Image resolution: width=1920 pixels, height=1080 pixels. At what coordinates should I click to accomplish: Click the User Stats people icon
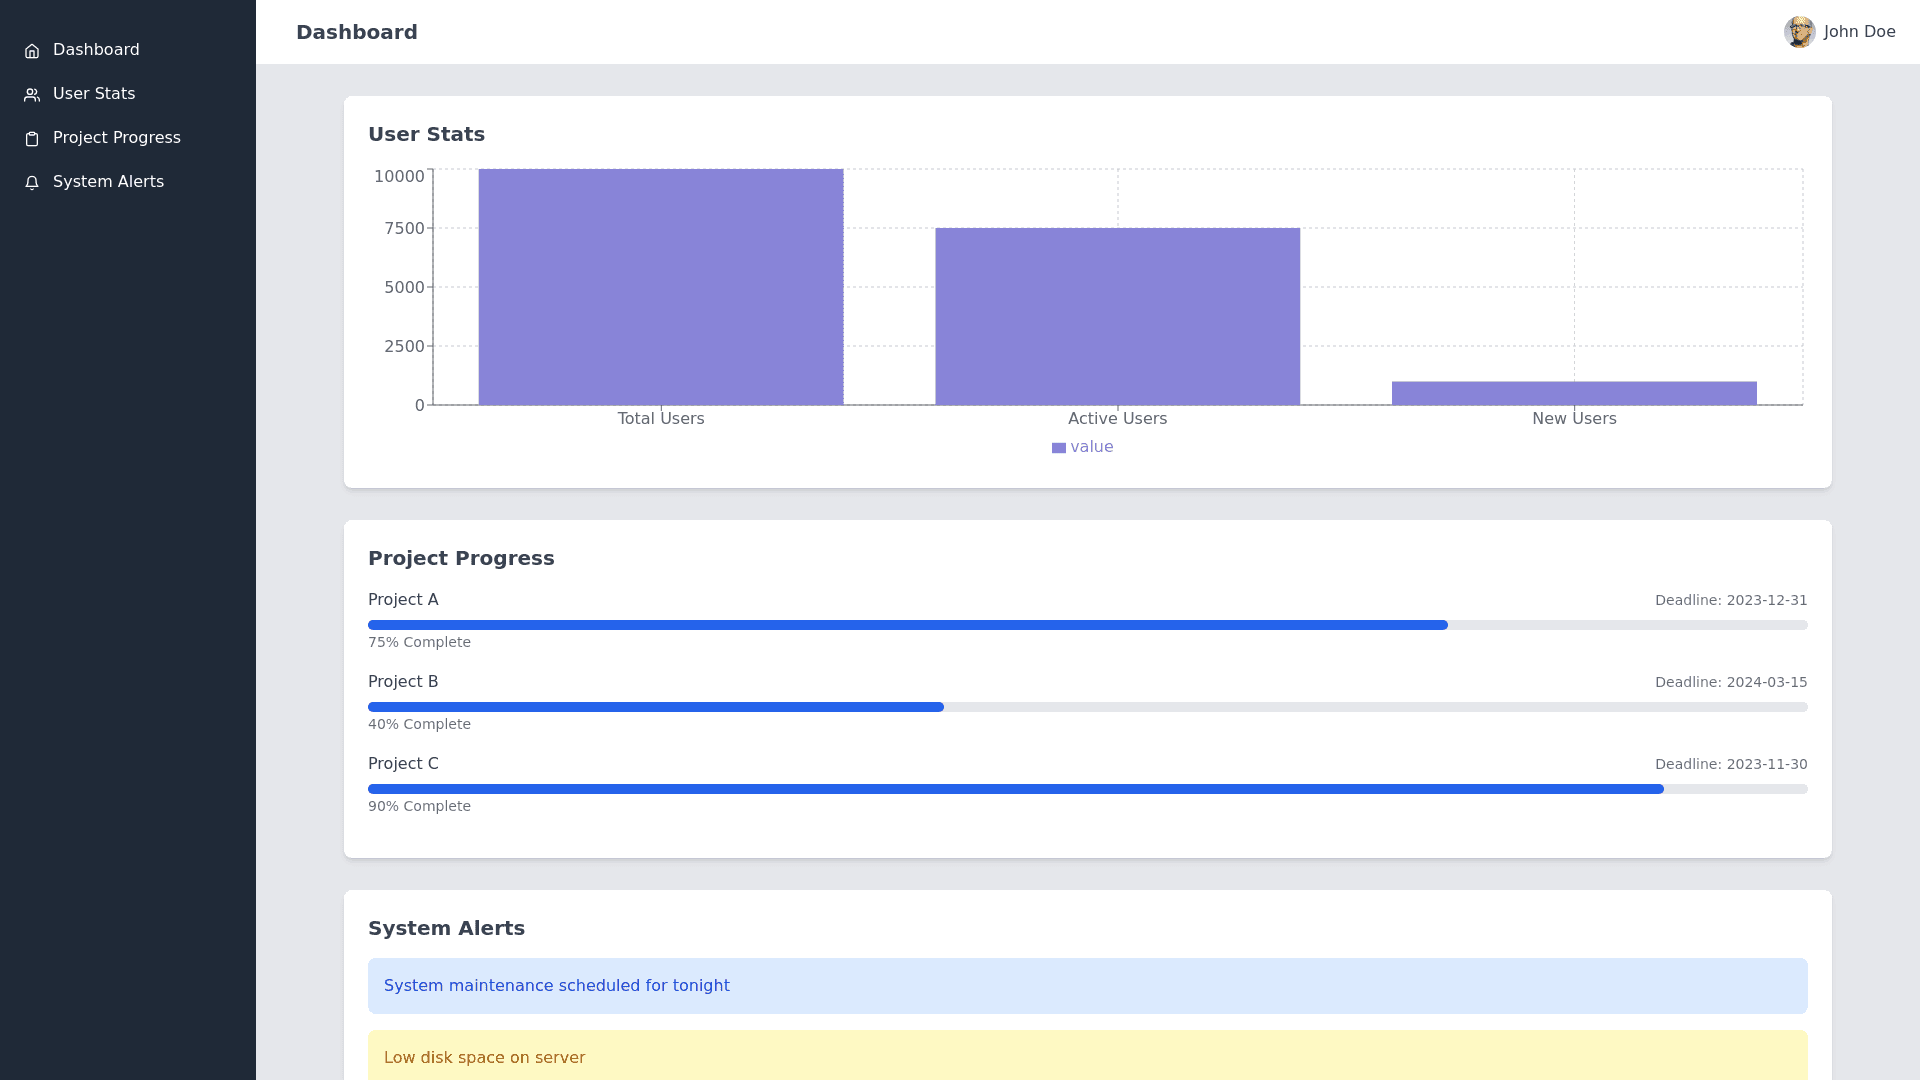pos(32,95)
